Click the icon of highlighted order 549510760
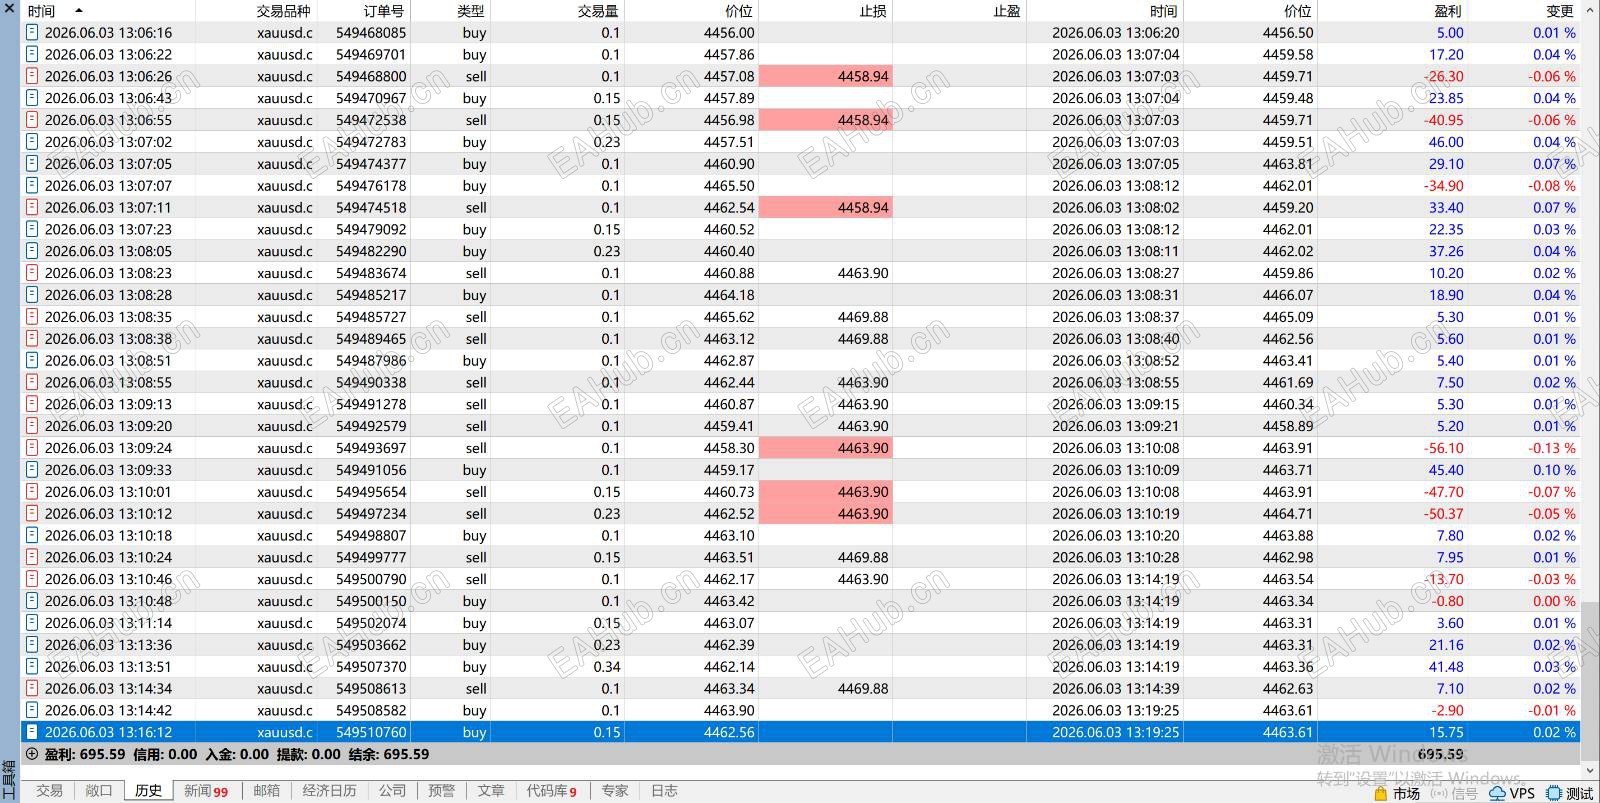 pyautogui.click(x=31, y=732)
